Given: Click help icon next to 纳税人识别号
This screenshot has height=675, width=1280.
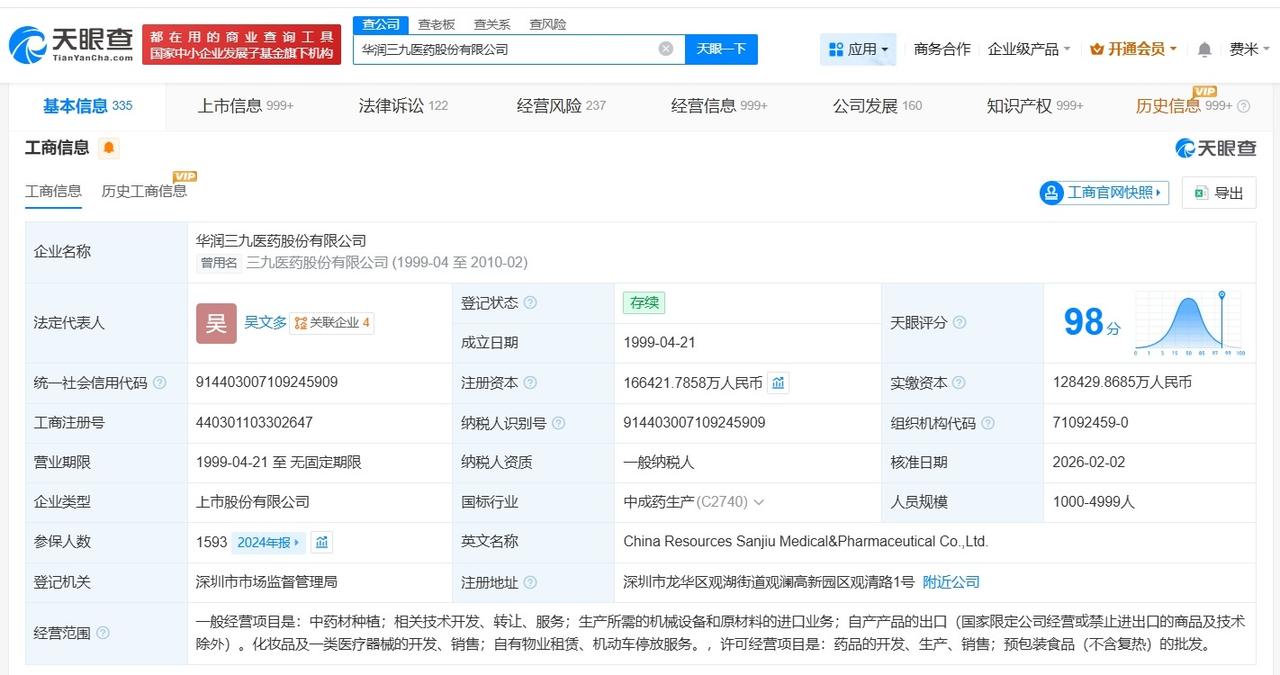Looking at the screenshot, I should click(x=558, y=423).
